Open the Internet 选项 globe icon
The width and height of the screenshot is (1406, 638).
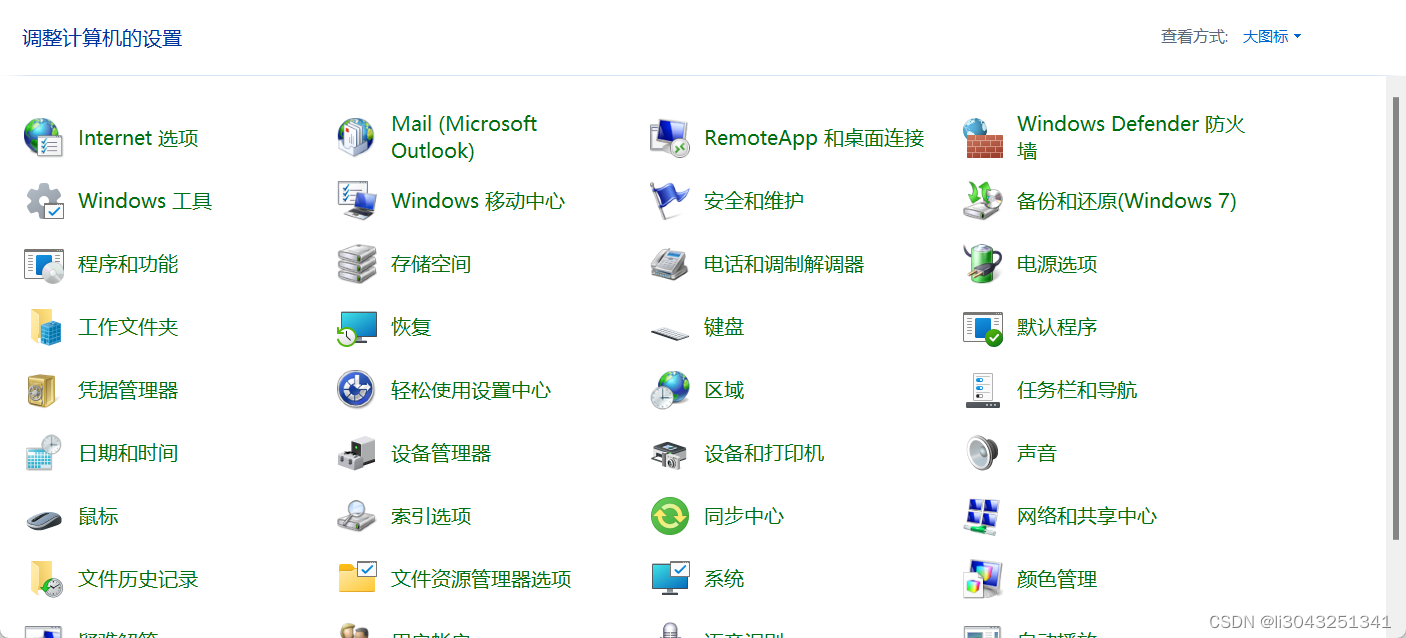pos(43,137)
